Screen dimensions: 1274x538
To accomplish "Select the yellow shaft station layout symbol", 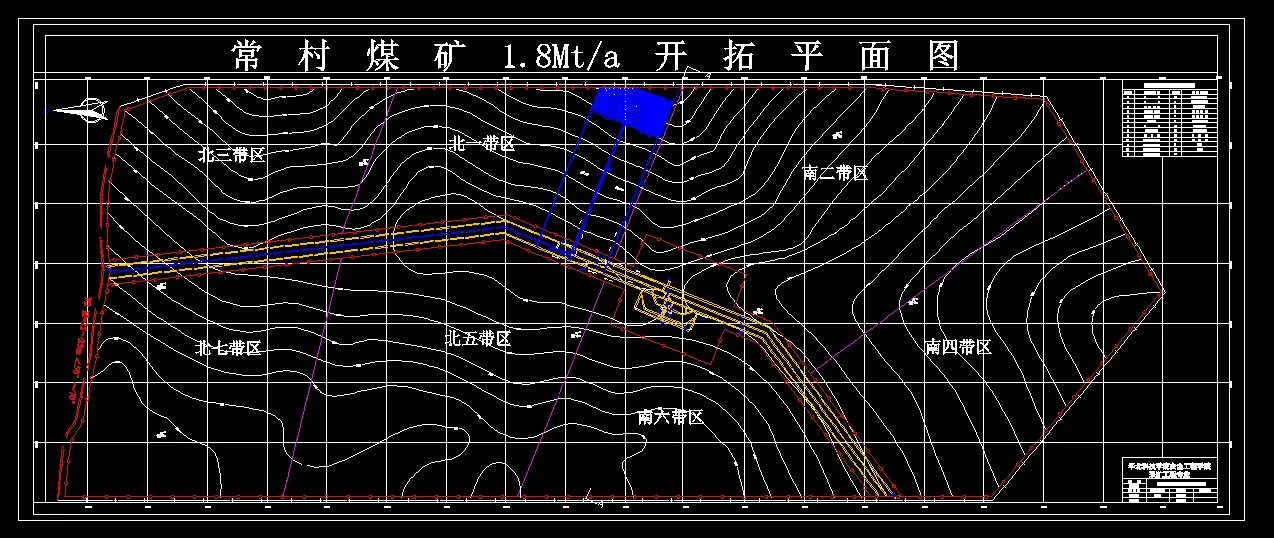I will pyautogui.click(x=667, y=308).
